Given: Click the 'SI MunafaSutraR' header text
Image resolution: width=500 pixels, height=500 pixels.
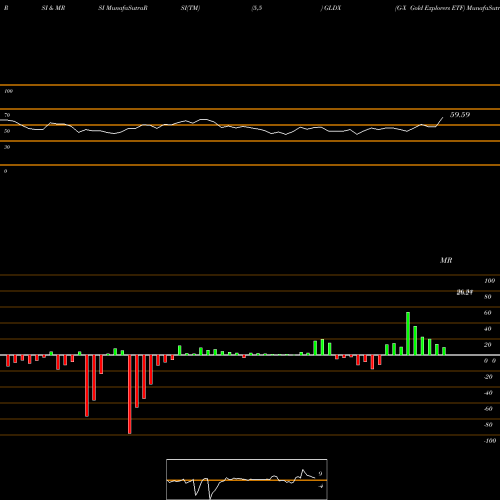Looking at the screenshot, I should coord(123,8).
